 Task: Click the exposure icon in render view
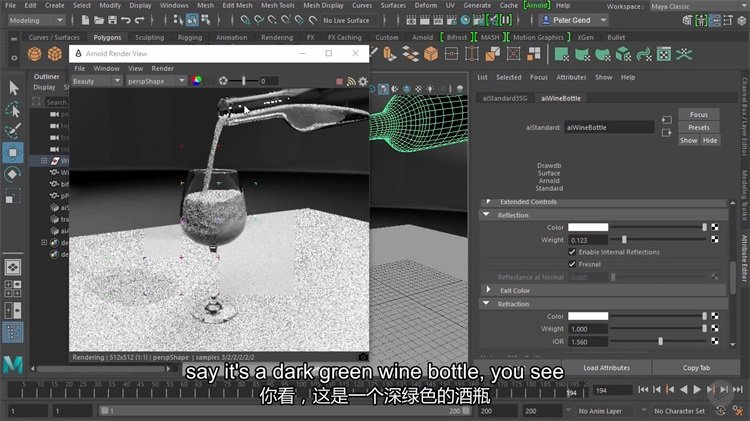223,81
